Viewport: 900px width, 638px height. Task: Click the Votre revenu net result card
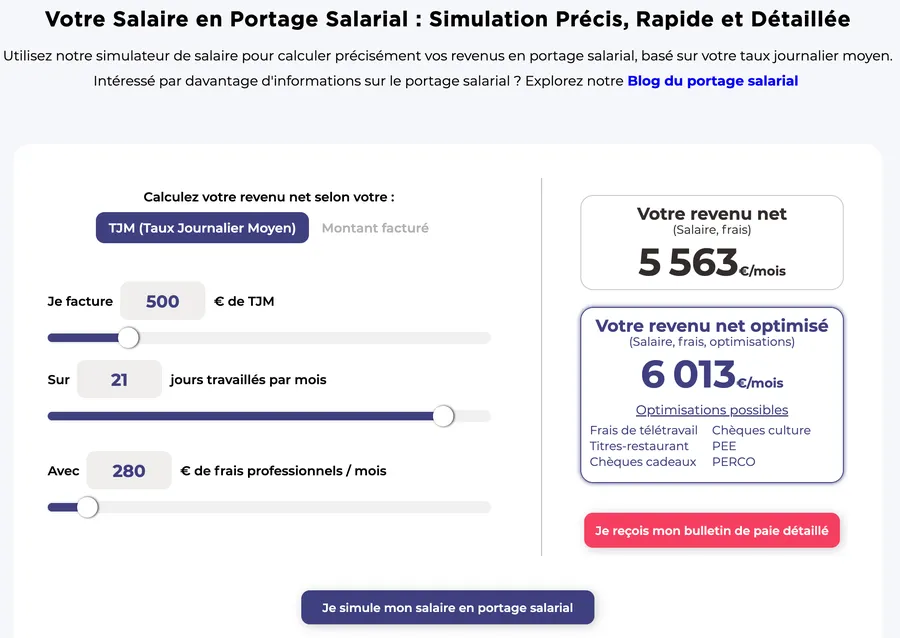point(712,242)
